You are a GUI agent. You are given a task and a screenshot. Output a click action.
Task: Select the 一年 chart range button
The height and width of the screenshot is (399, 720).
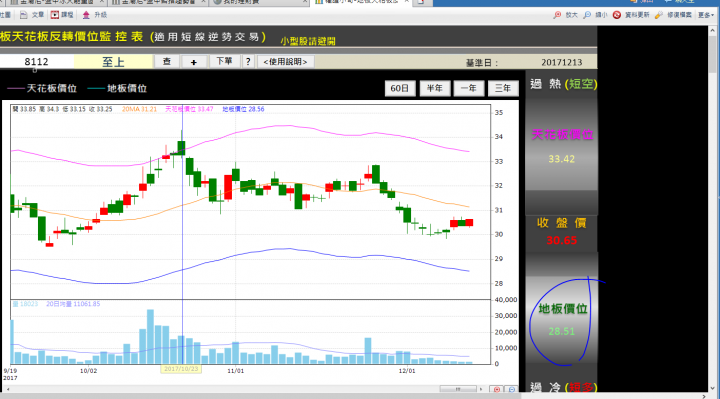click(x=468, y=88)
